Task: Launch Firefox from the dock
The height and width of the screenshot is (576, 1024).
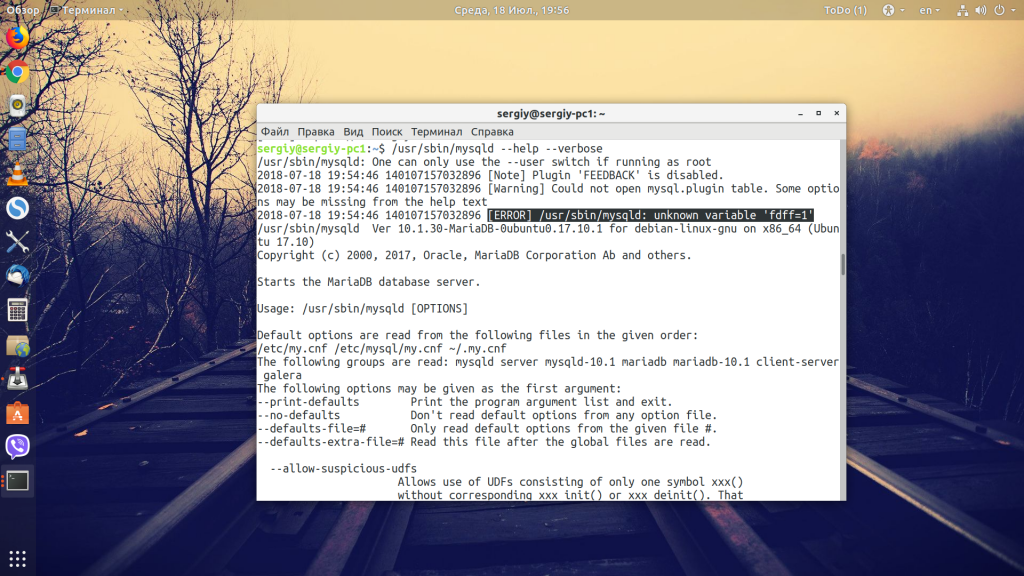Action: [x=17, y=38]
